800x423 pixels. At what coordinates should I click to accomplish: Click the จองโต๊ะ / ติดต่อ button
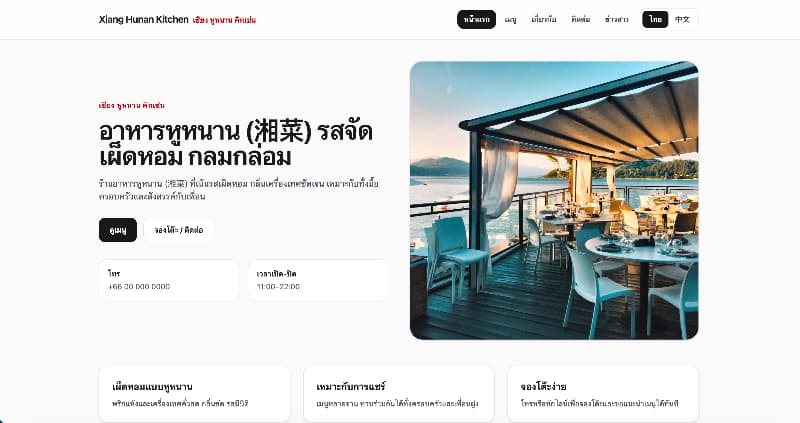(179, 230)
